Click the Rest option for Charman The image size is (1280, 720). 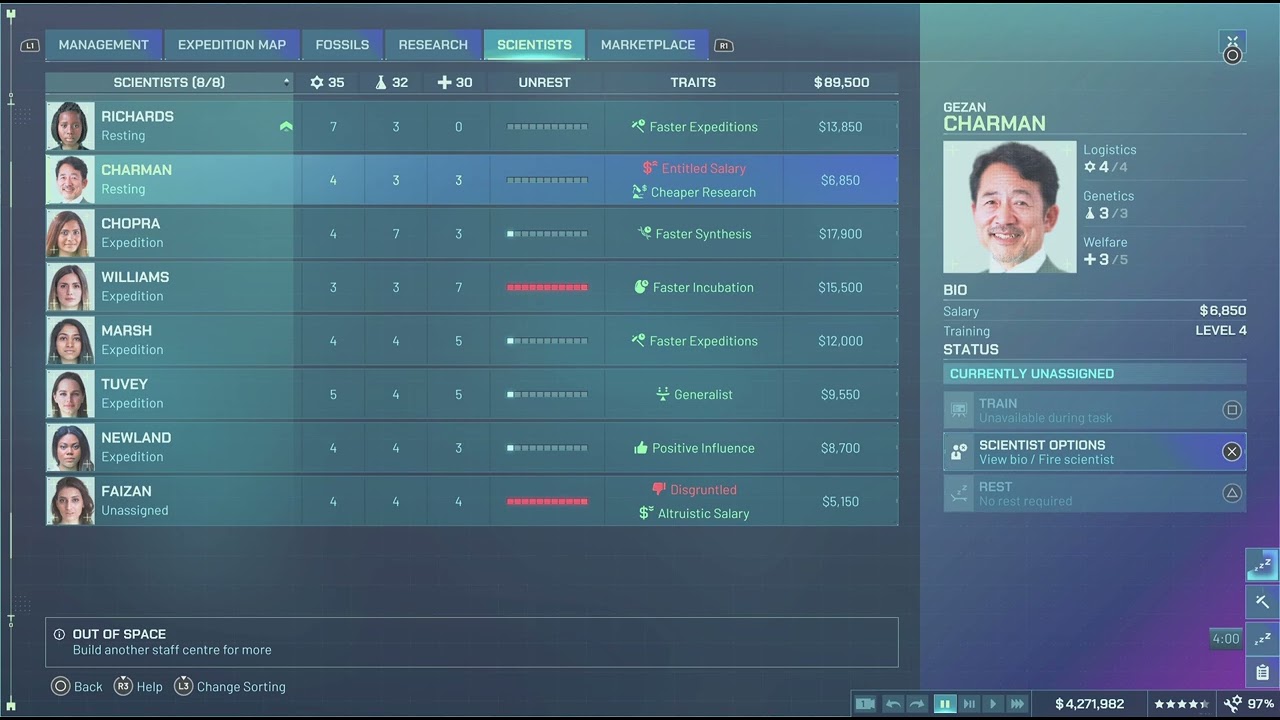(x=1095, y=493)
